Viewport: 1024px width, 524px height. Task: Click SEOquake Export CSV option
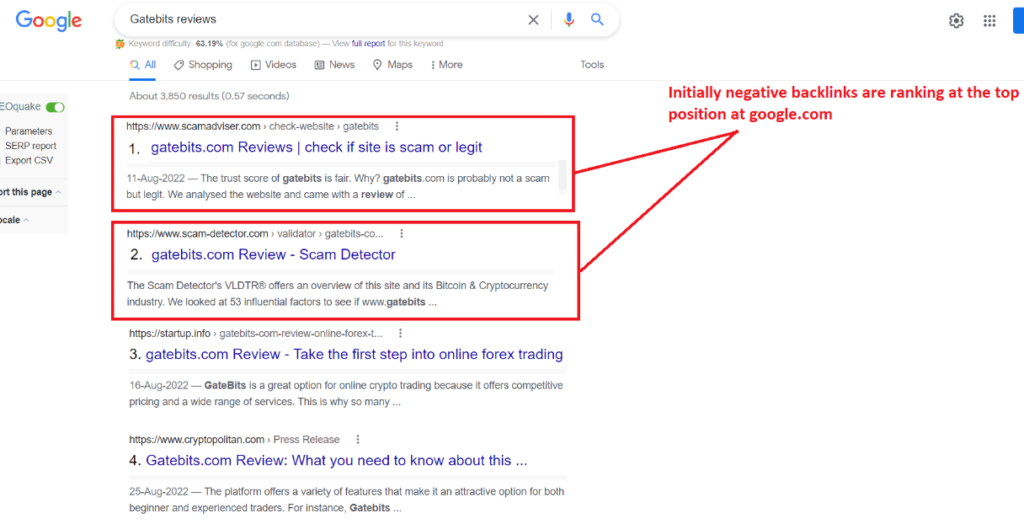(29, 160)
